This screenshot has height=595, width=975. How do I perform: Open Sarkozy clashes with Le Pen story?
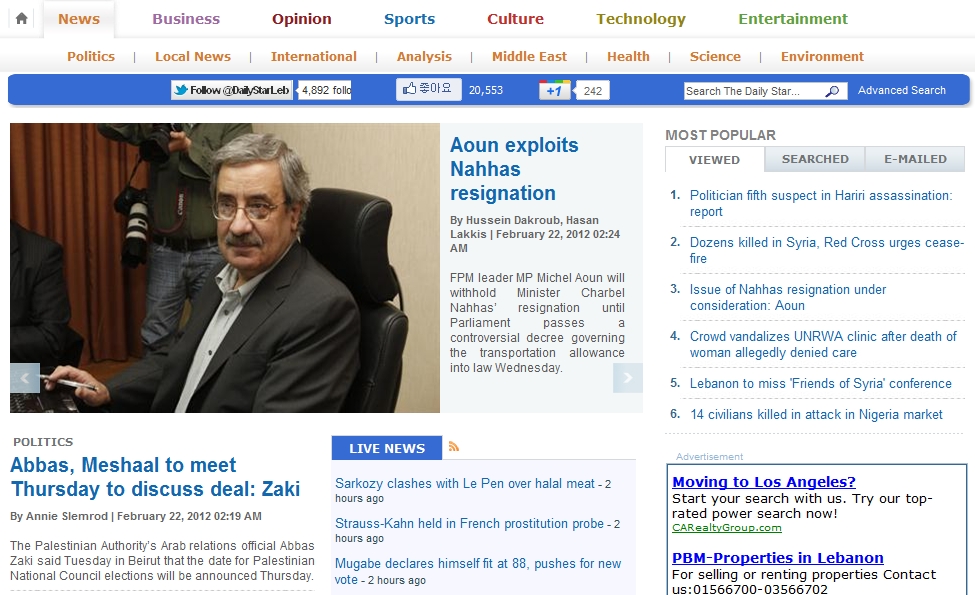[464, 483]
